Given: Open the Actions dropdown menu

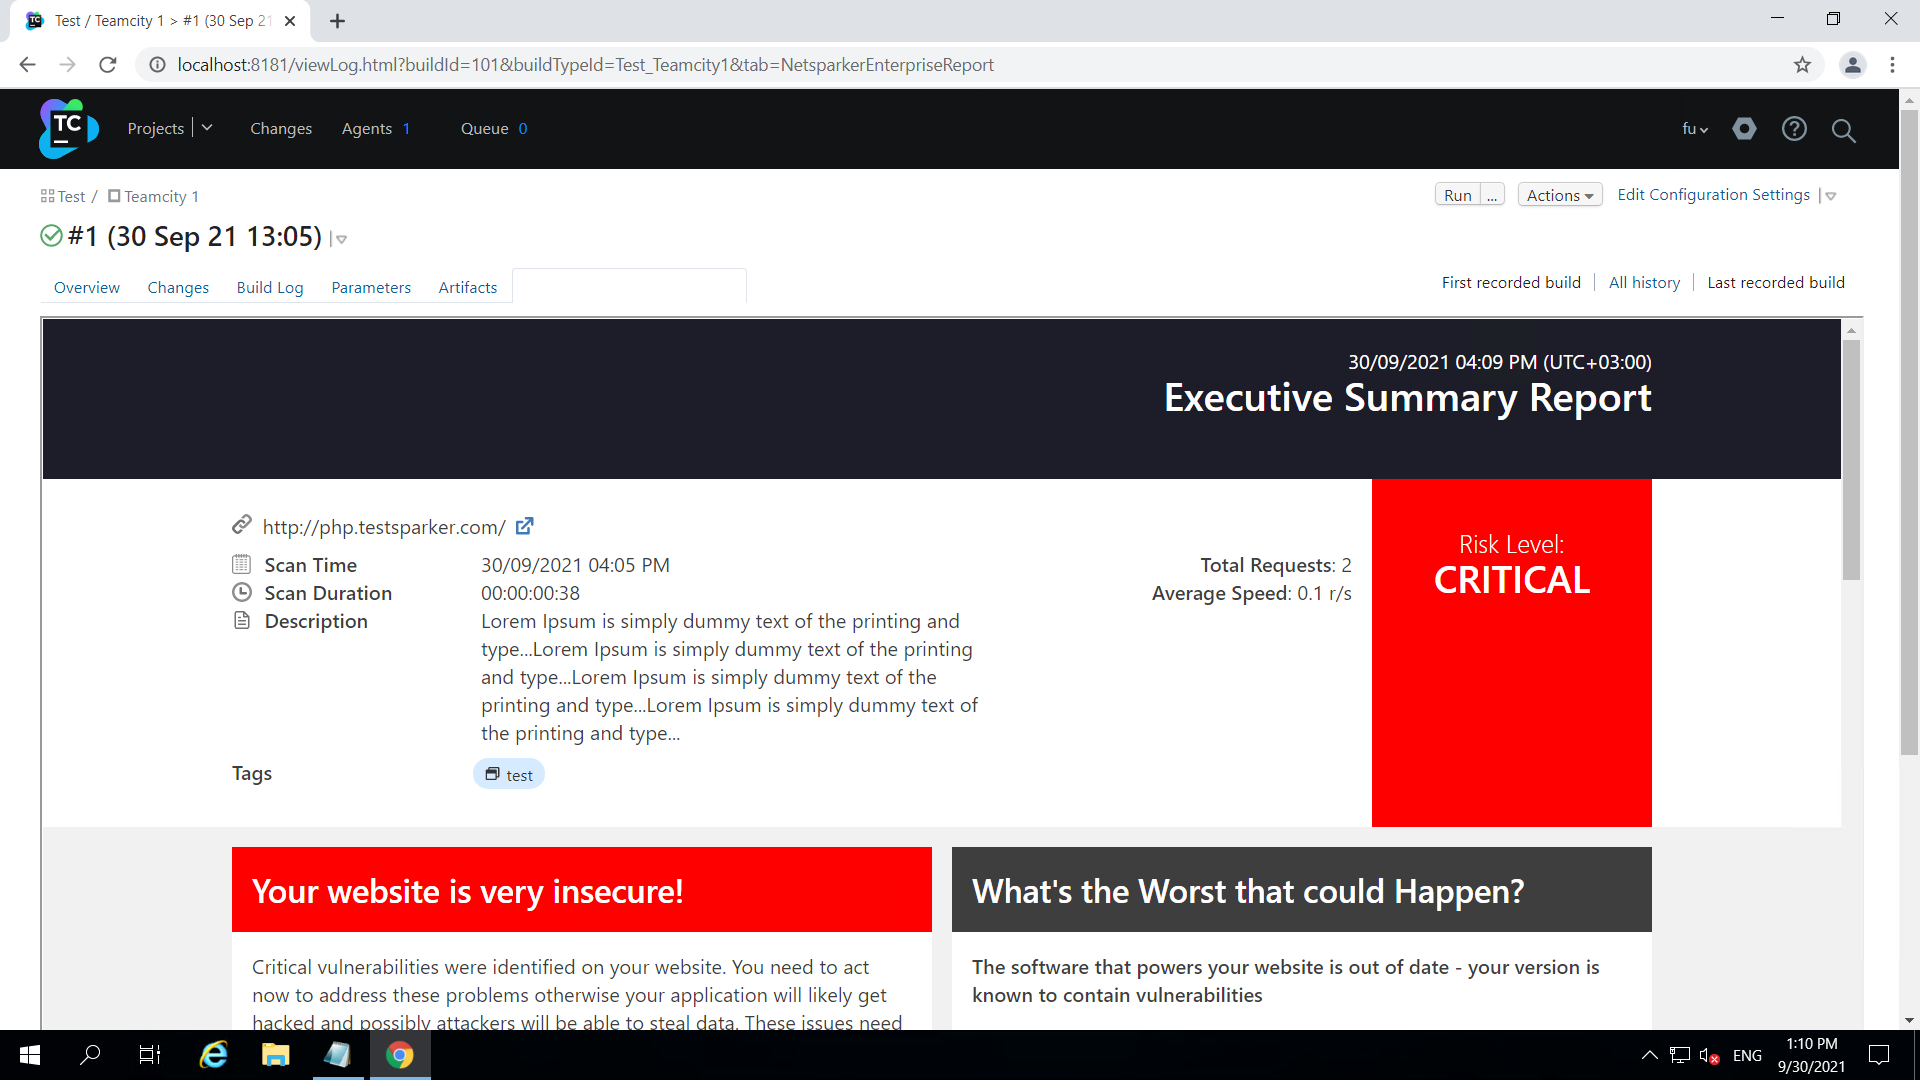Looking at the screenshot, I should coord(1559,195).
